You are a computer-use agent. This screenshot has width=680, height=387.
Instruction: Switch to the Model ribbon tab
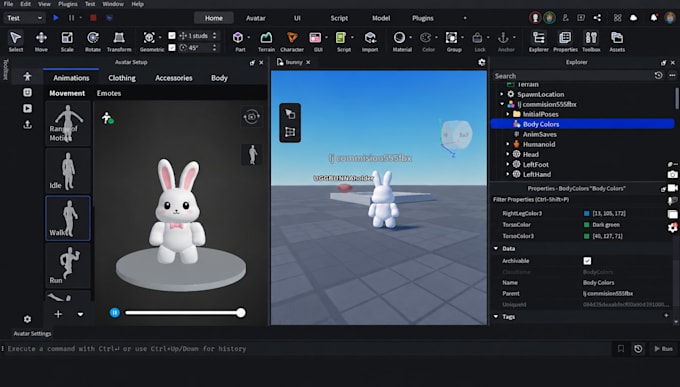pos(381,18)
